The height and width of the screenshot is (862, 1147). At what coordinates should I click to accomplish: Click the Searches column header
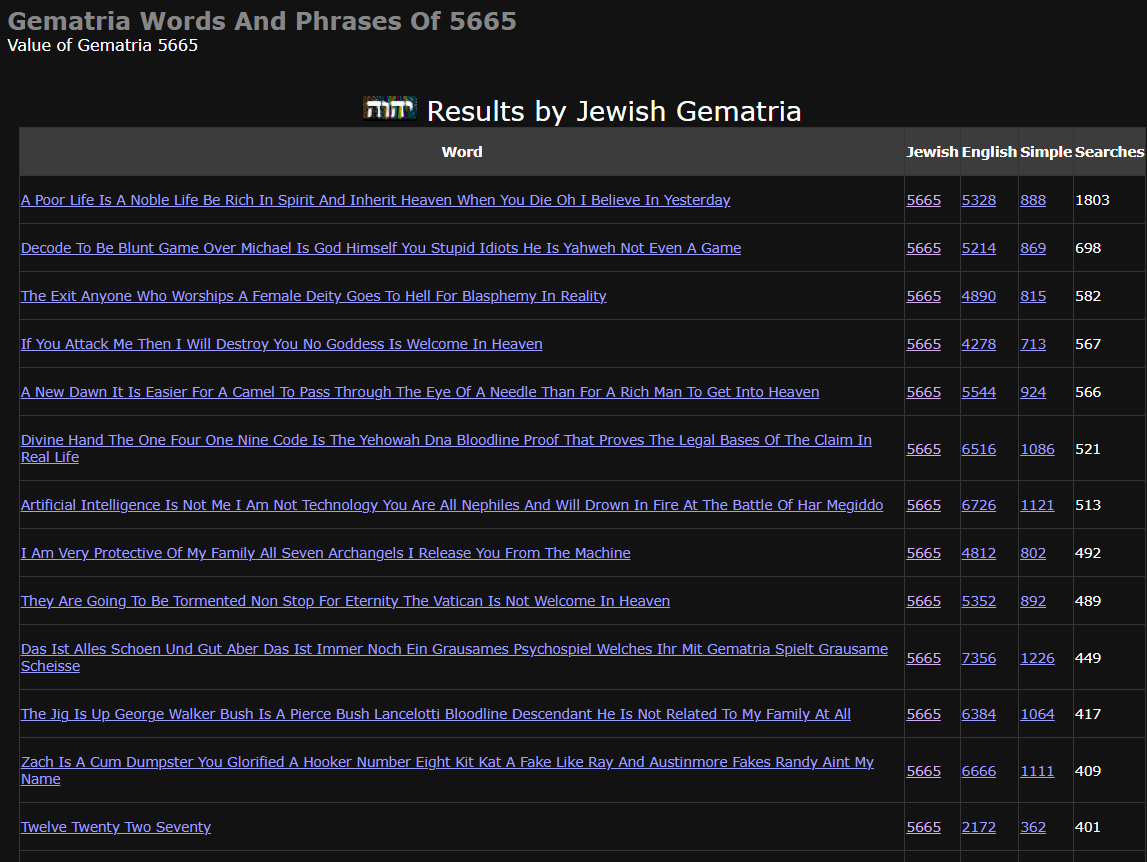1109,151
